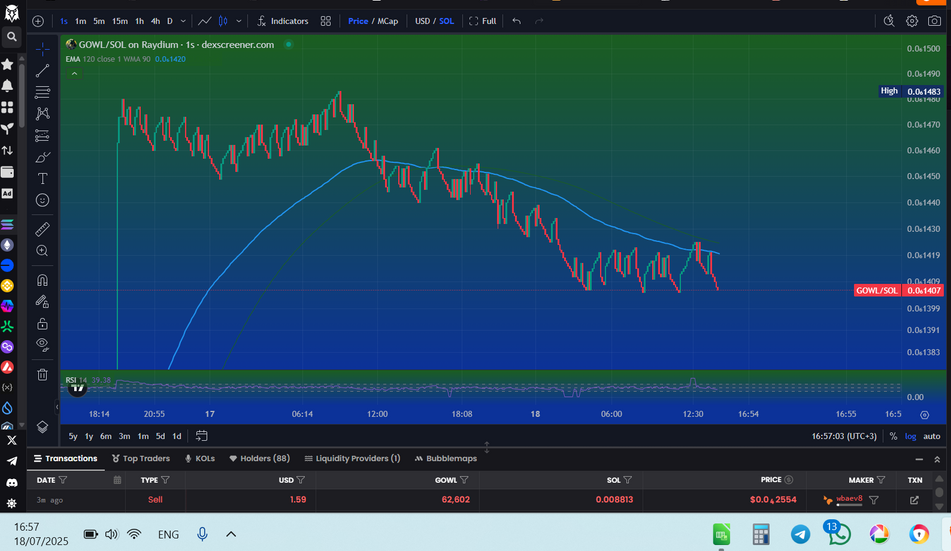Open alerts bell in sidebar
The image size is (951, 551).
(7, 86)
